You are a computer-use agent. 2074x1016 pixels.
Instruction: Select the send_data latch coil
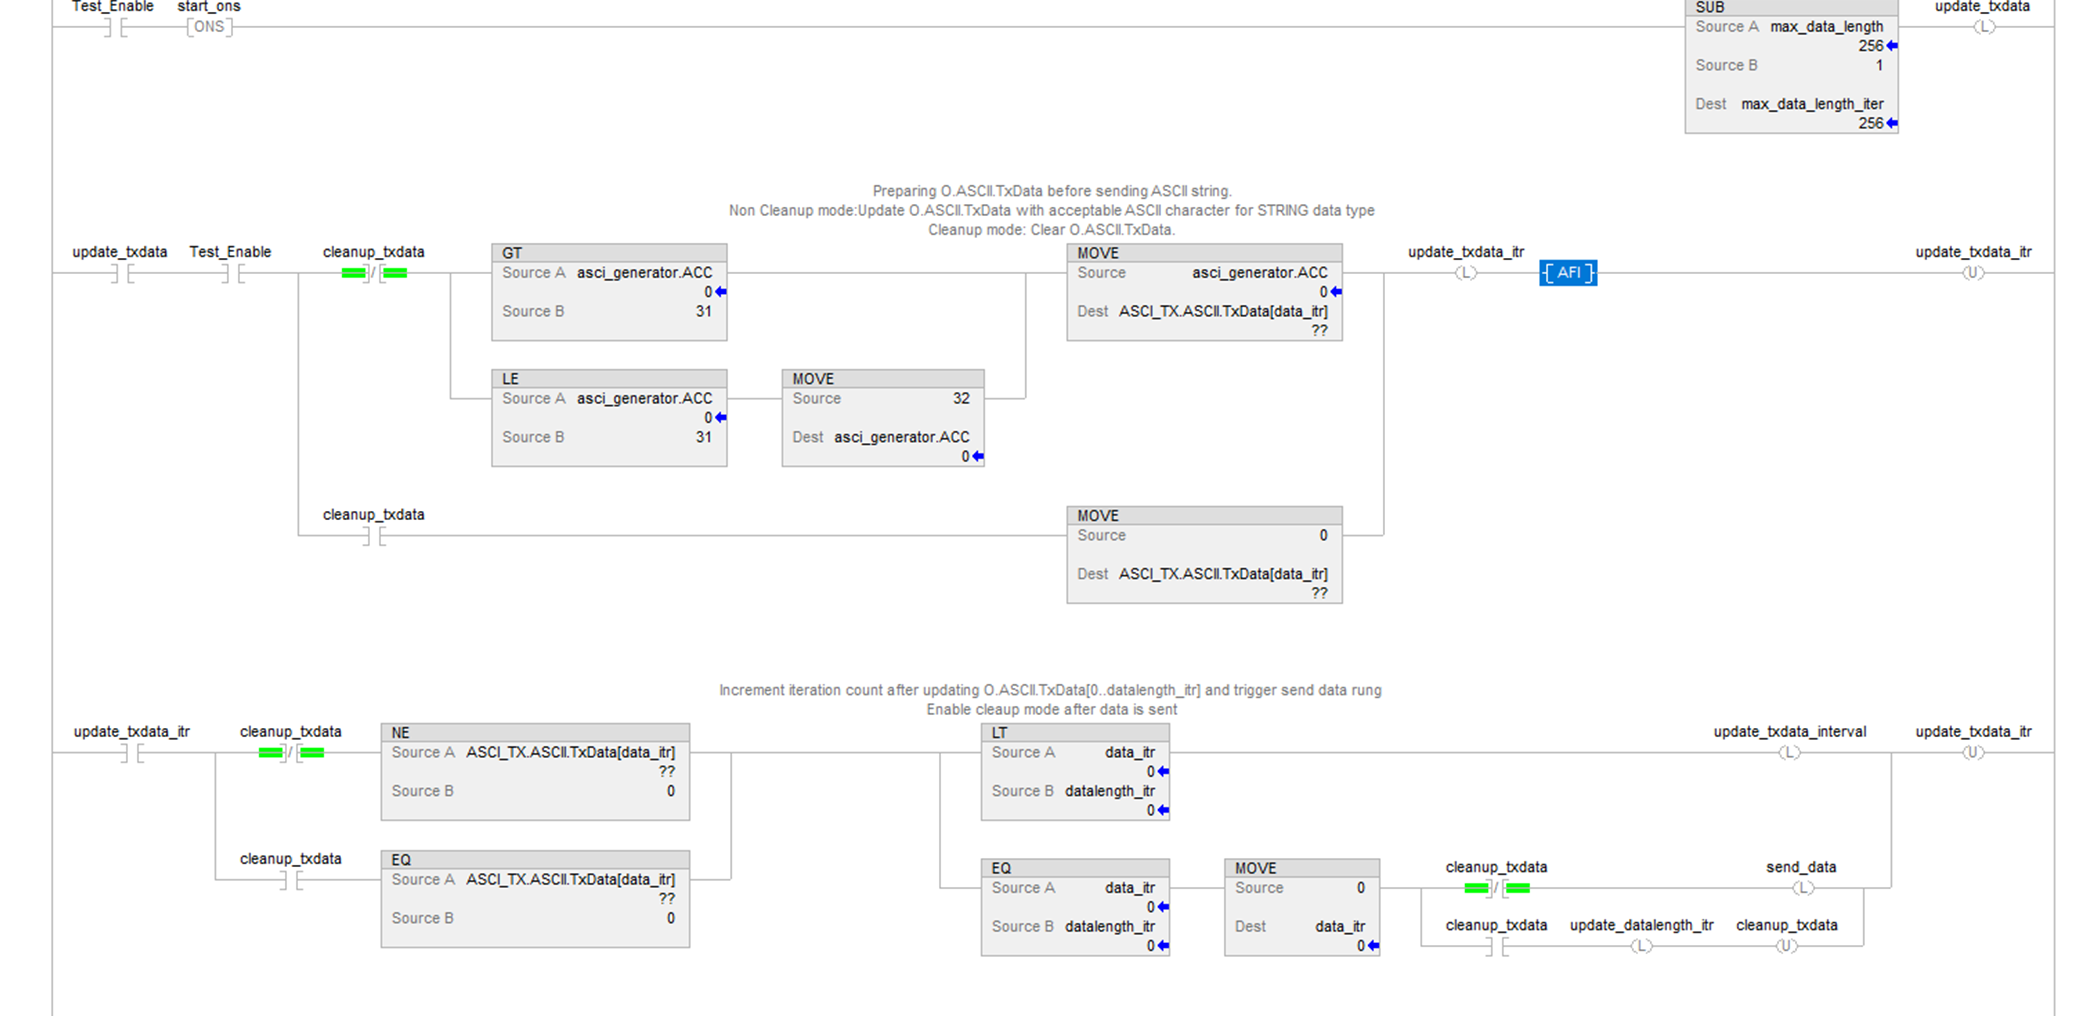(x=1802, y=888)
